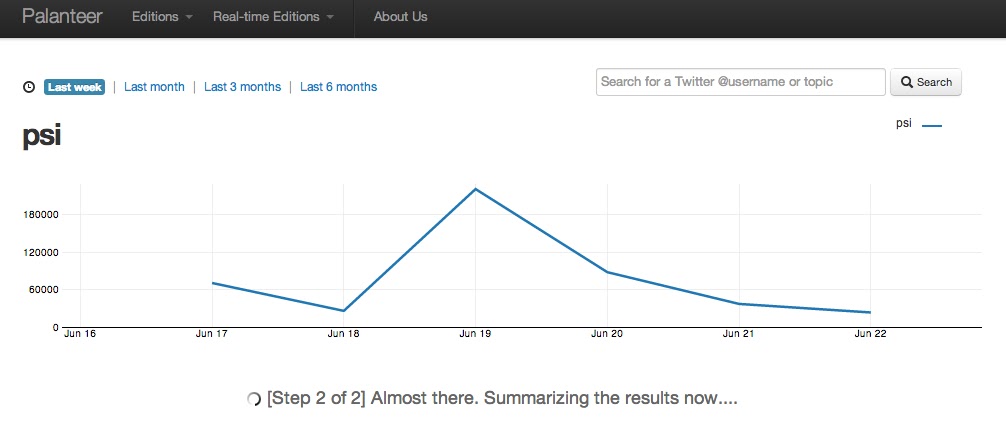The height and width of the screenshot is (433, 1006).
Task: Click the magnifier icon in Search button
Action: [x=907, y=82]
